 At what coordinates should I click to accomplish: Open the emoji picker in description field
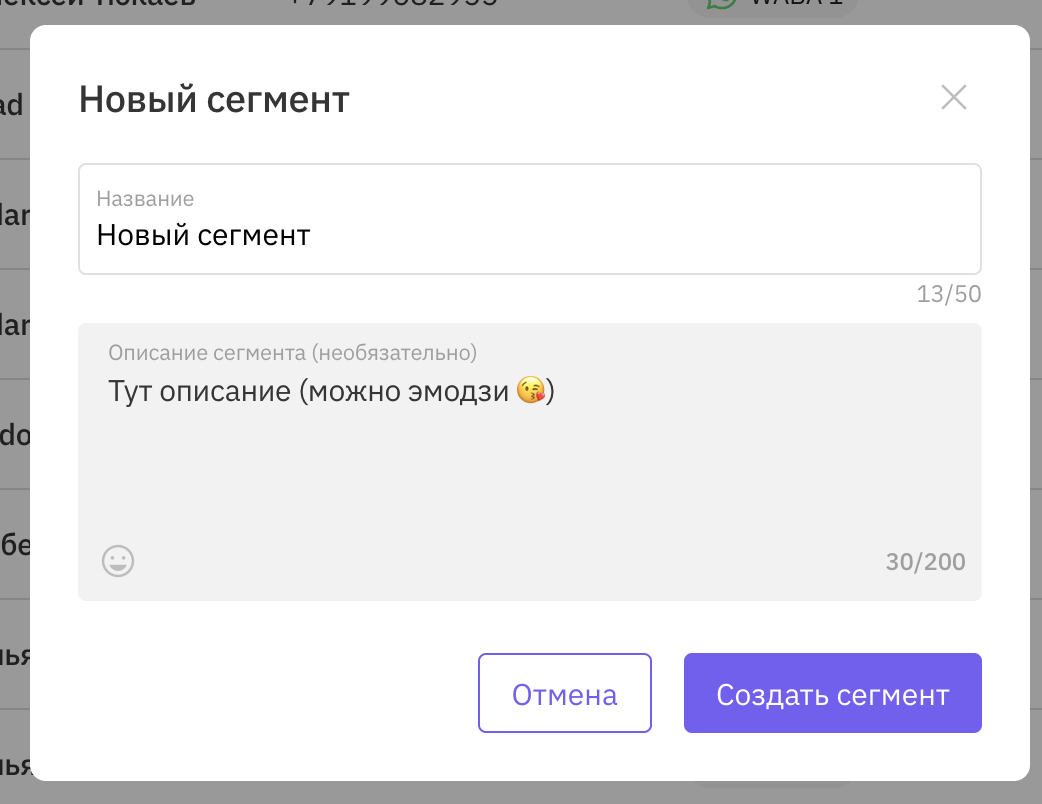pyautogui.click(x=118, y=561)
